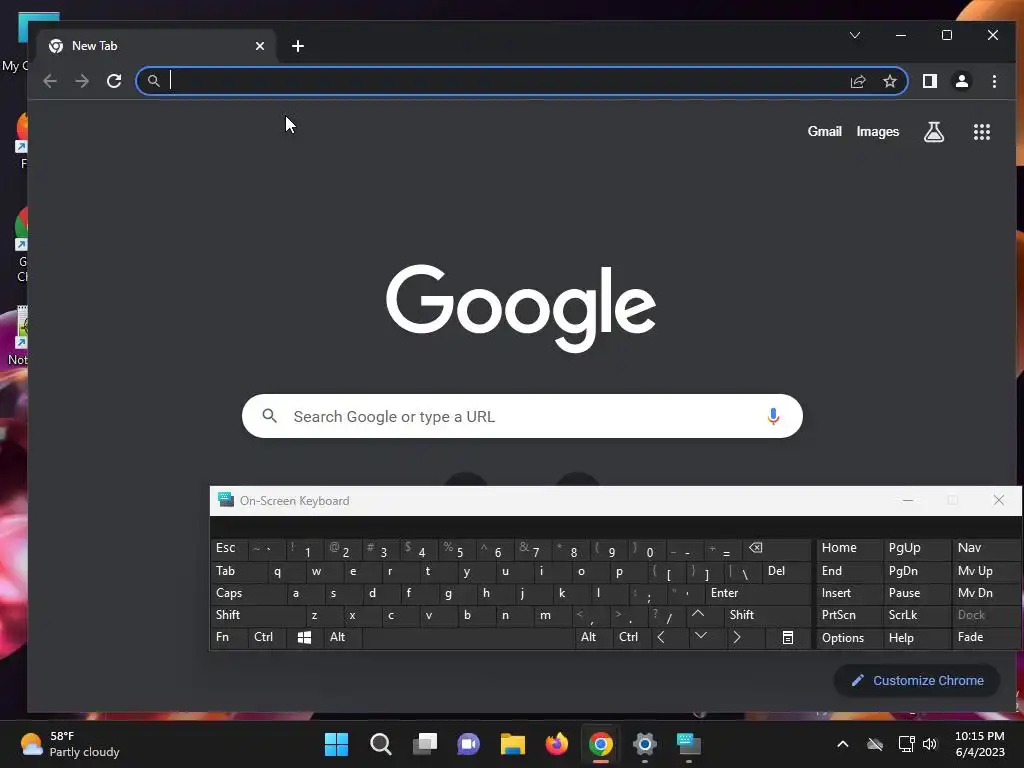Go forward using Chrome's forward arrow

point(82,81)
